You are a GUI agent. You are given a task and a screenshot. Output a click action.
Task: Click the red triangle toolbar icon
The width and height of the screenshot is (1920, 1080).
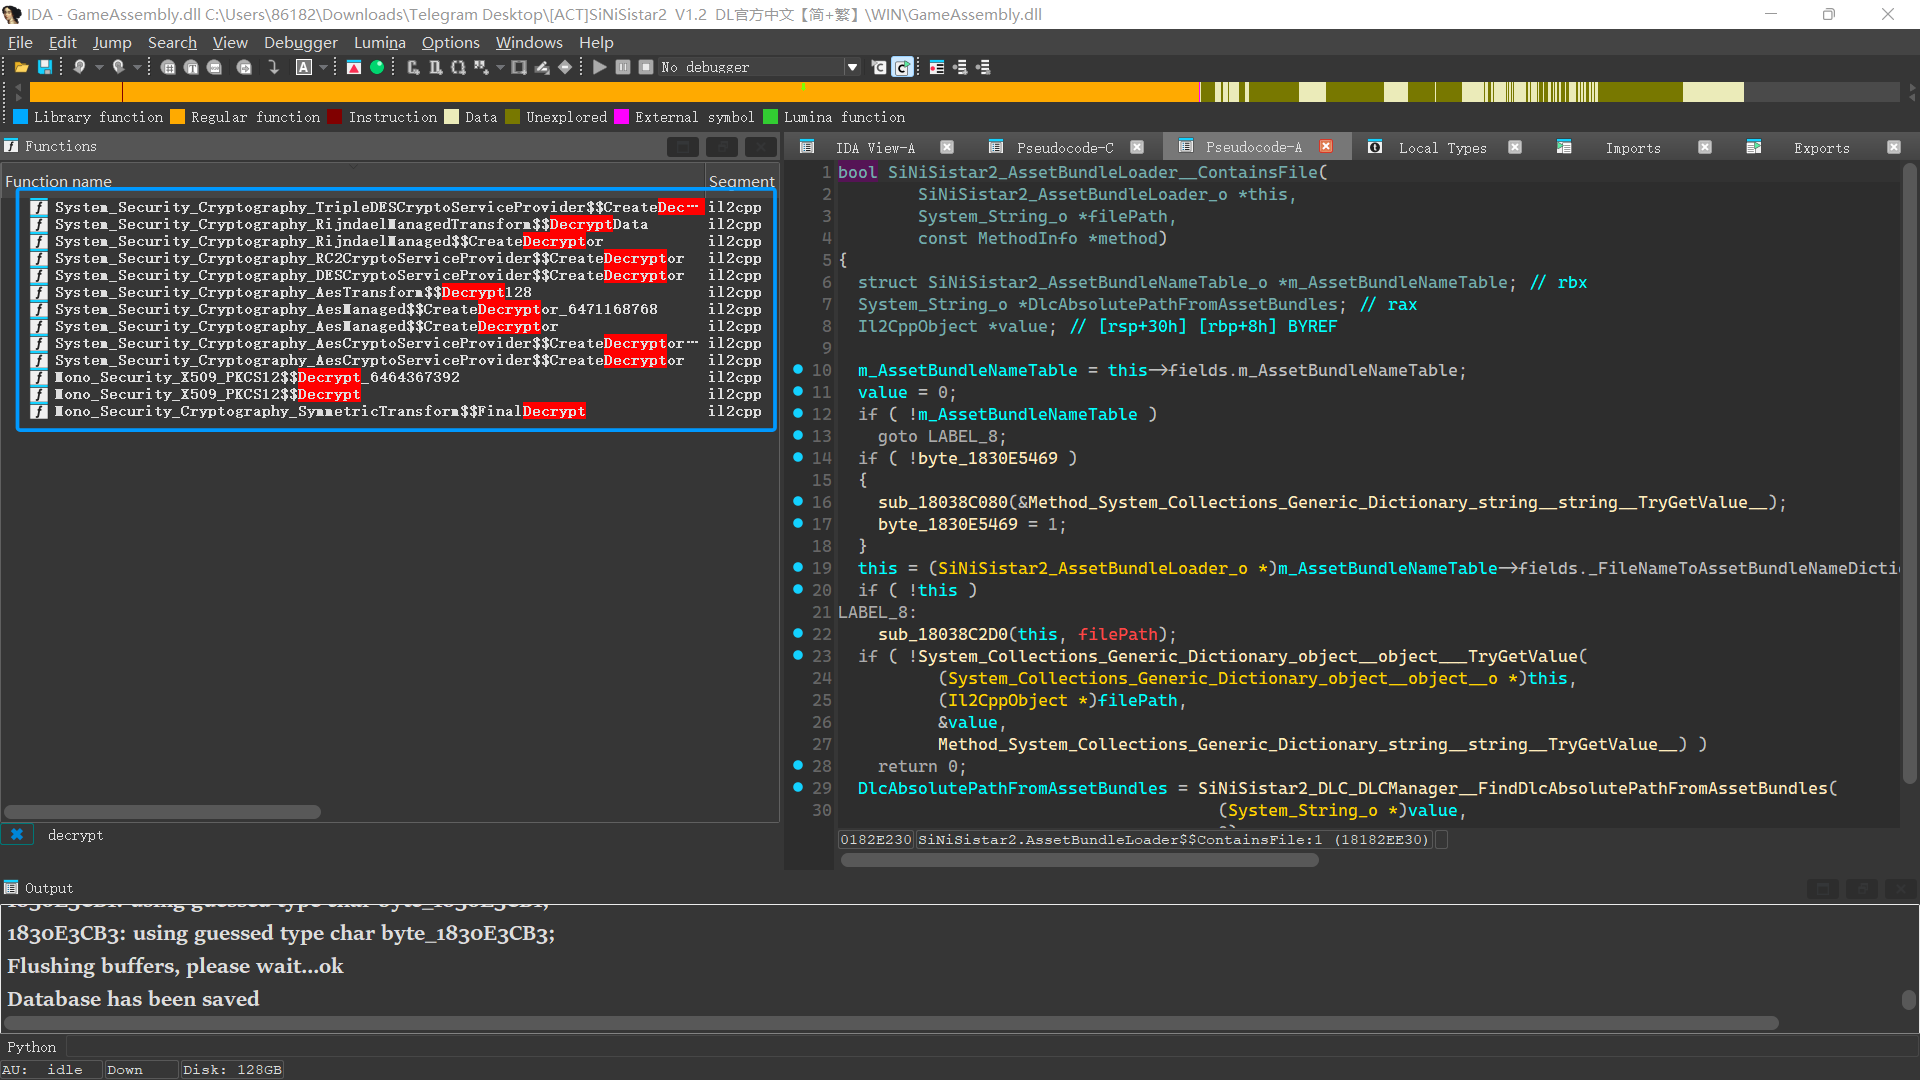(354, 67)
